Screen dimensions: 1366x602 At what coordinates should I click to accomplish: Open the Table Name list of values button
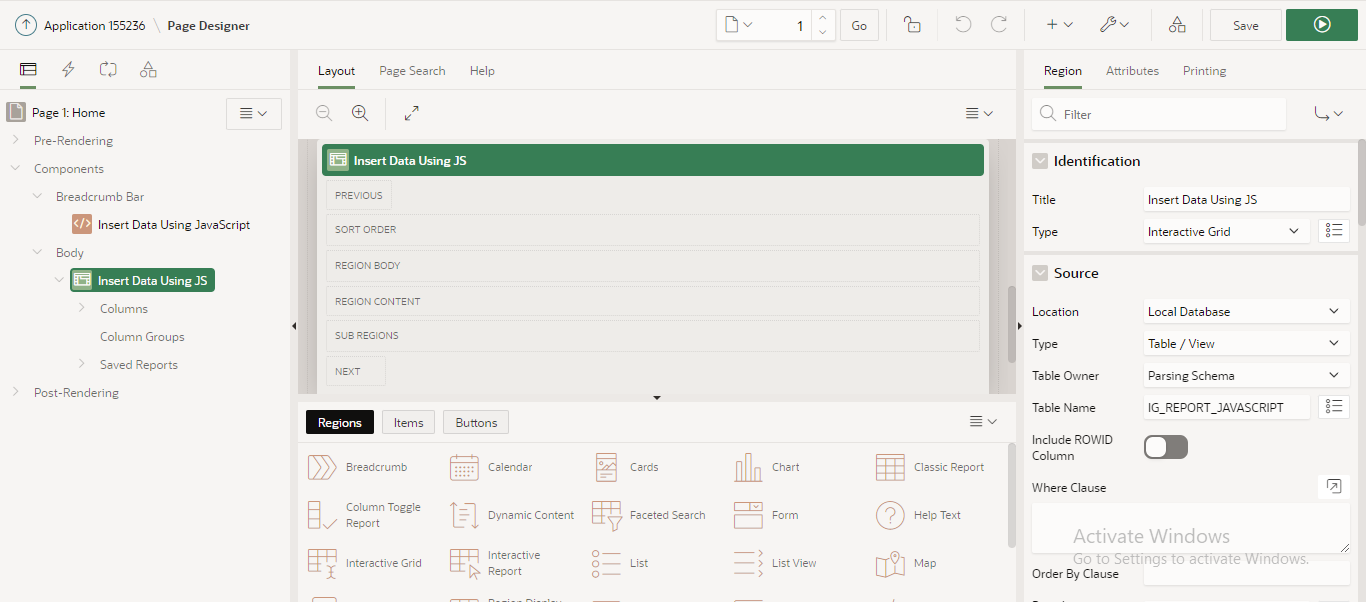(x=1334, y=406)
